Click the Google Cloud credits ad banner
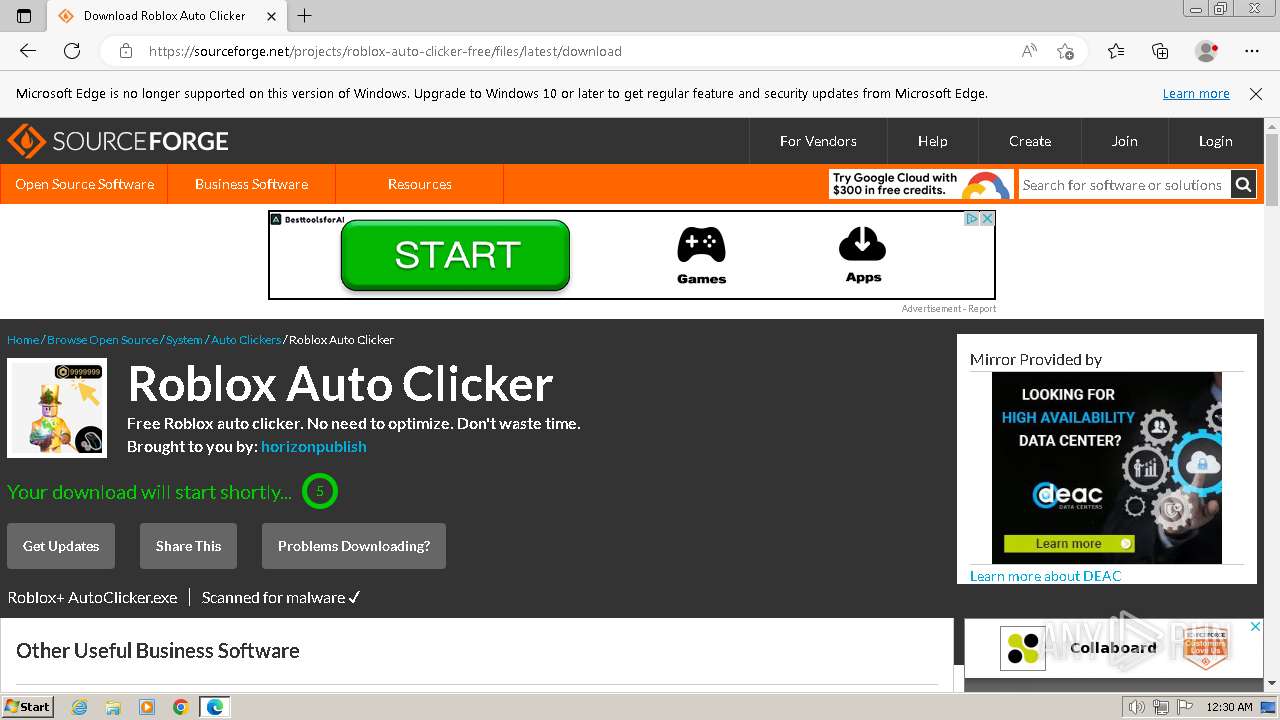This screenshot has height=720, width=1280. tap(921, 184)
